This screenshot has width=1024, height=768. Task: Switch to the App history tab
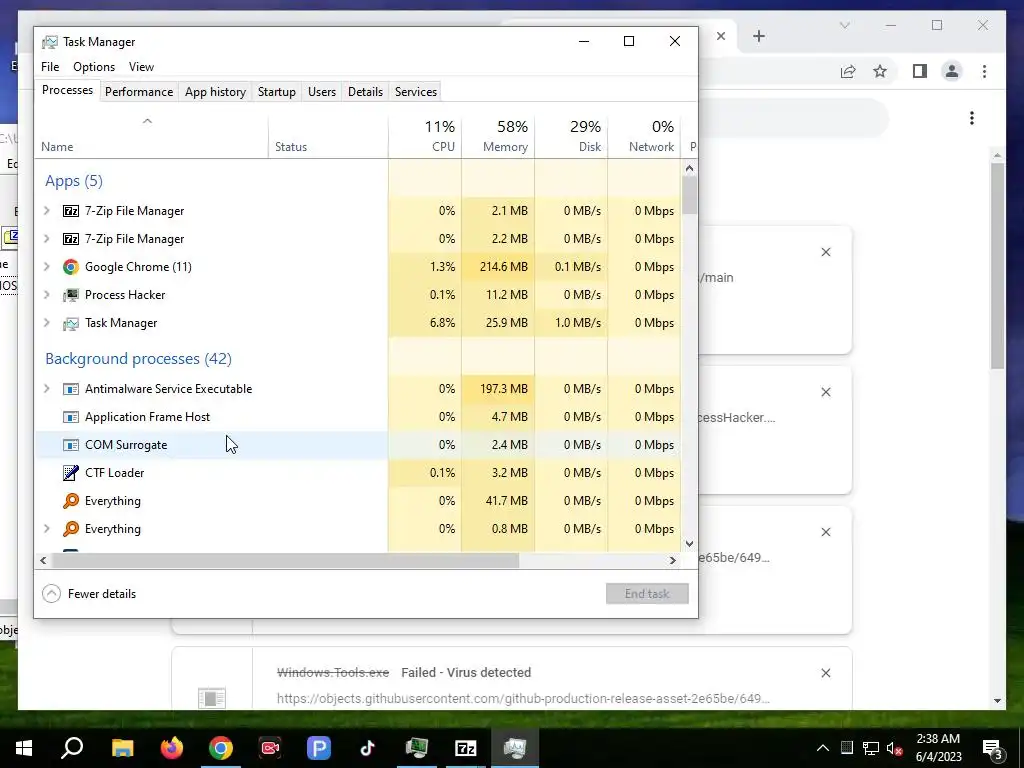215,92
